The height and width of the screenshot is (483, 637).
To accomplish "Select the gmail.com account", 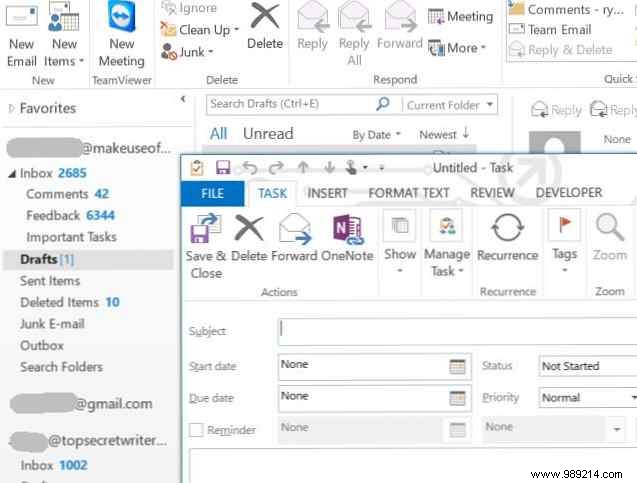I will (x=81, y=404).
